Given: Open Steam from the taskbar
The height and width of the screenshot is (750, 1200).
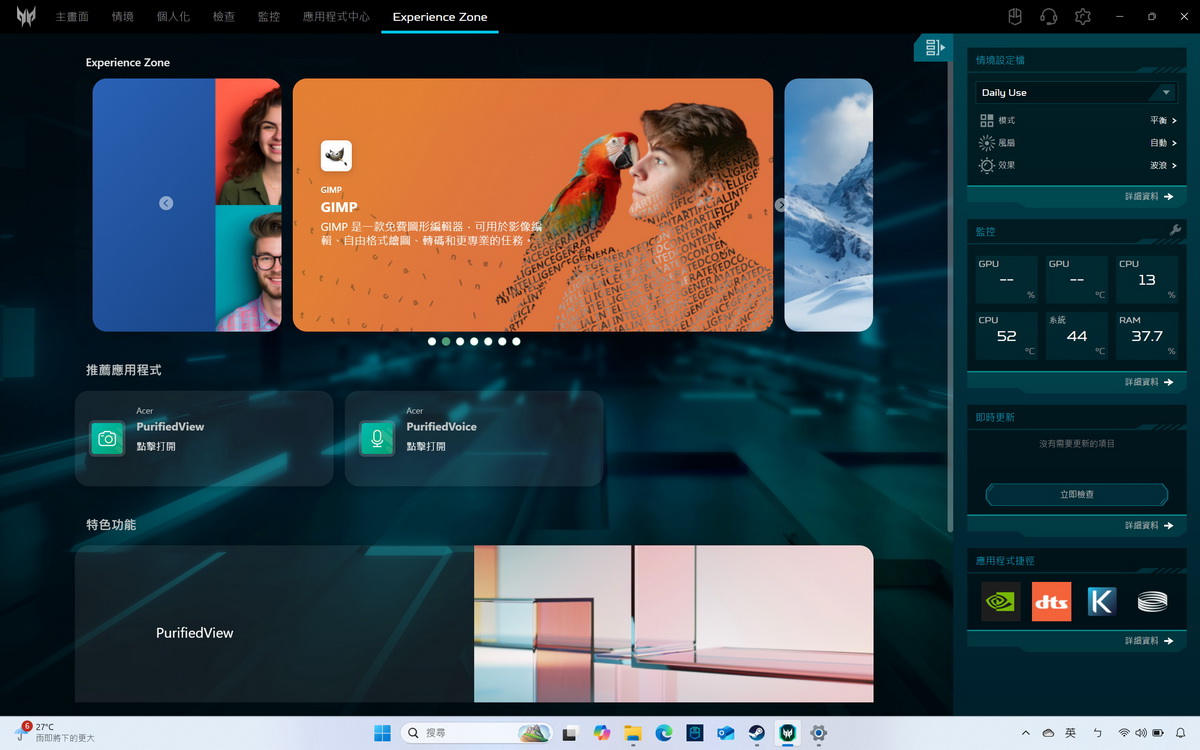Looking at the screenshot, I should 756,733.
